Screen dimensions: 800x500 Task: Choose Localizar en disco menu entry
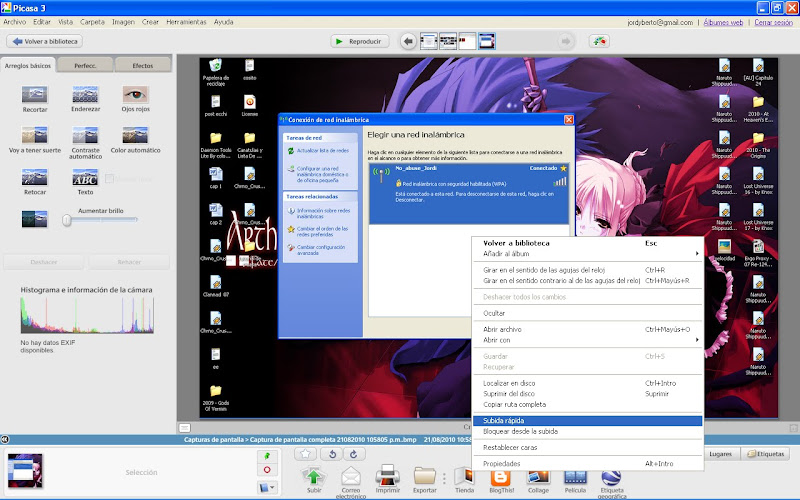(587, 383)
